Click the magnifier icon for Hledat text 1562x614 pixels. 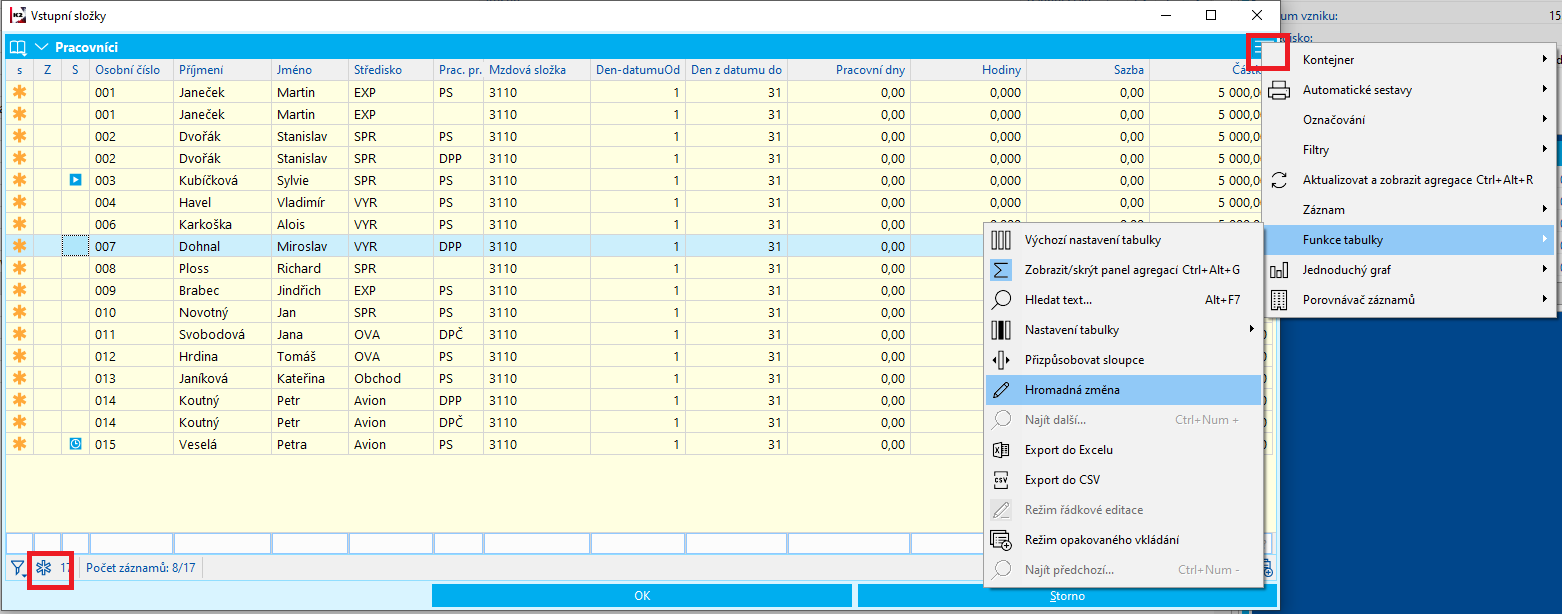tap(1001, 300)
